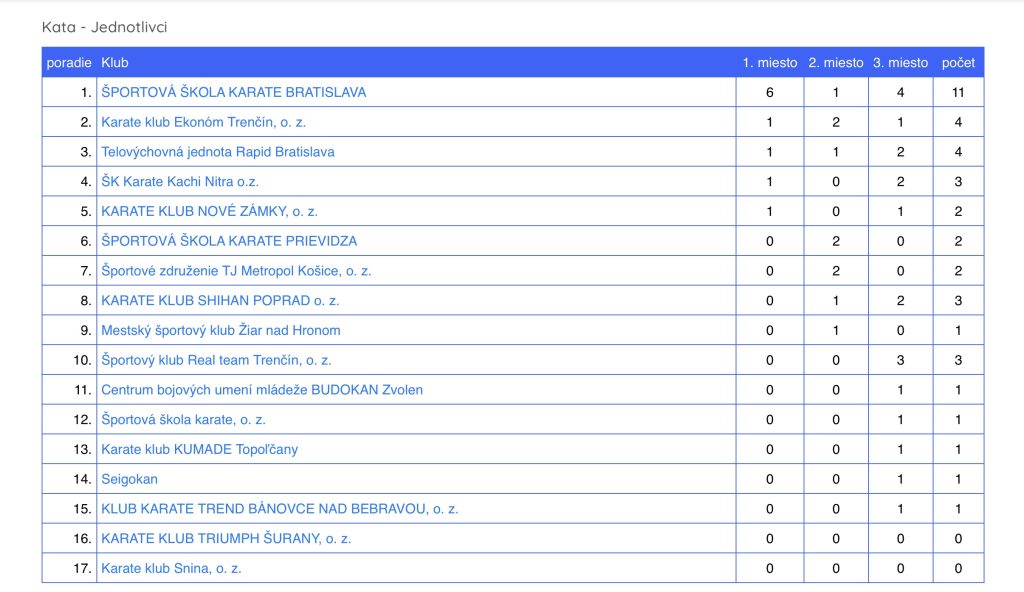Open Športový klub Real team Trenčín link
Screen dimensions: 1024x592
(216, 360)
